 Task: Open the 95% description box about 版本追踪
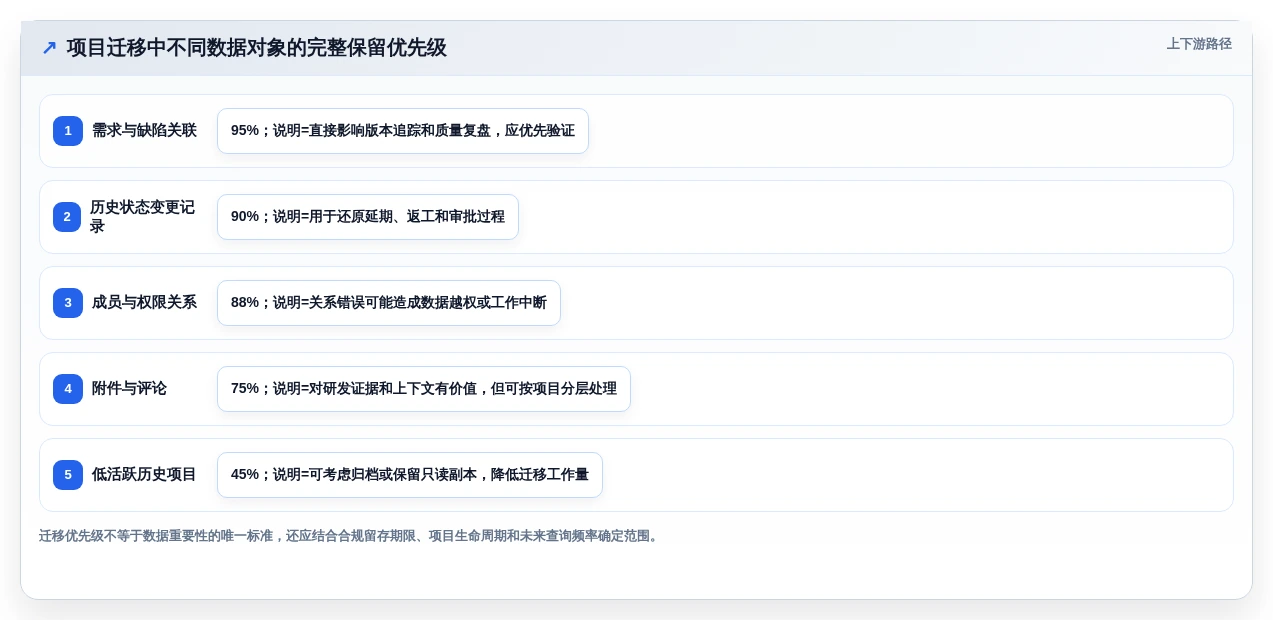(403, 131)
